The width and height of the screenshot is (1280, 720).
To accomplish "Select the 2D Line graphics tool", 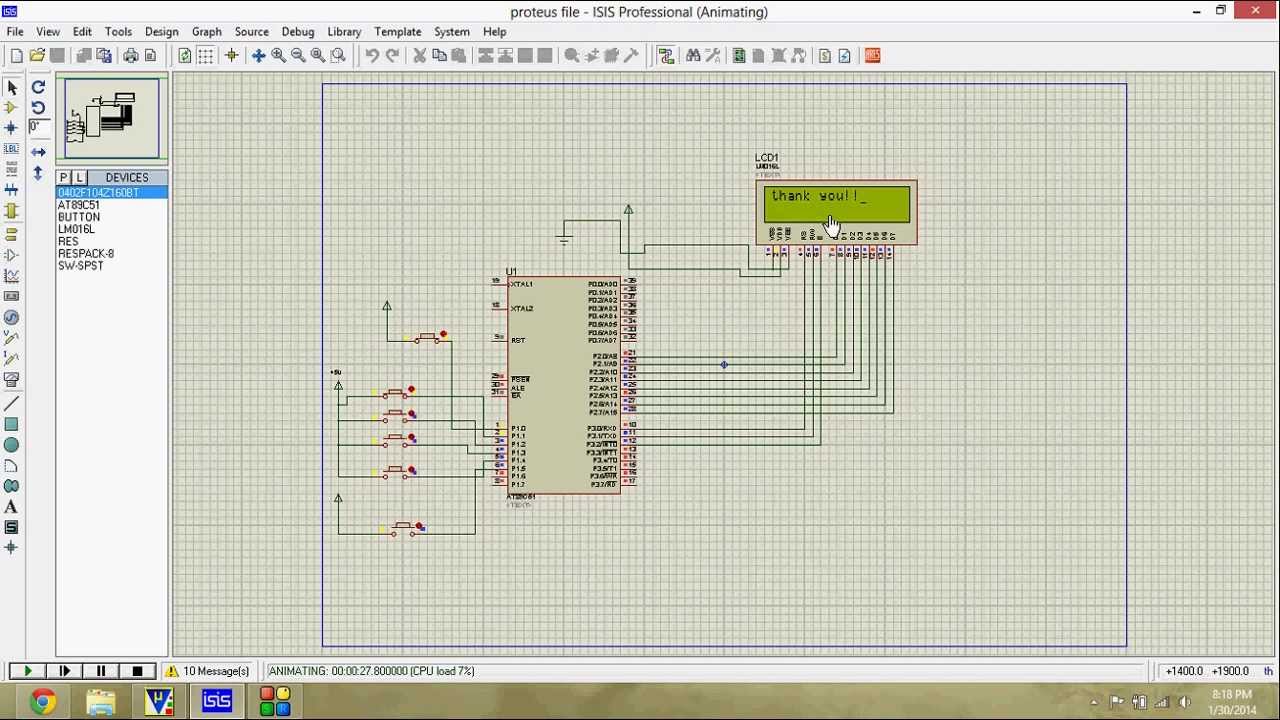I will tap(11, 403).
